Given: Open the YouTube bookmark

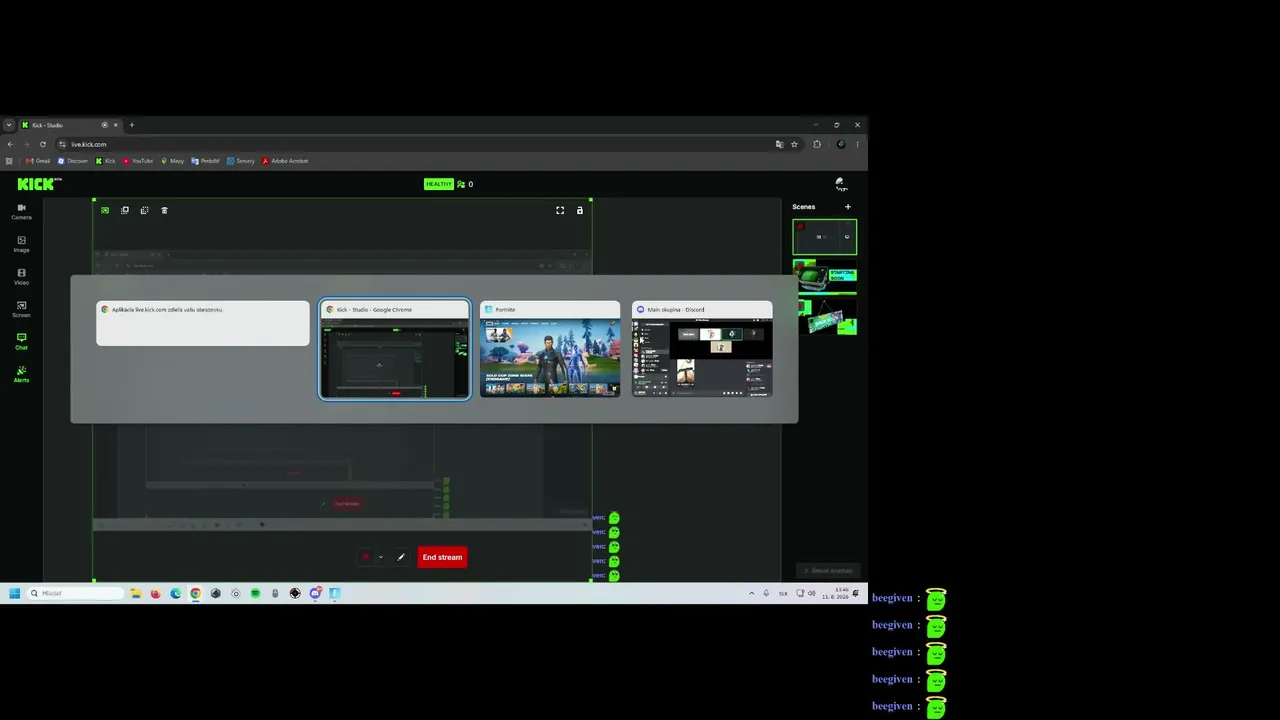Looking at the screenshot, I should click(138, 161).
